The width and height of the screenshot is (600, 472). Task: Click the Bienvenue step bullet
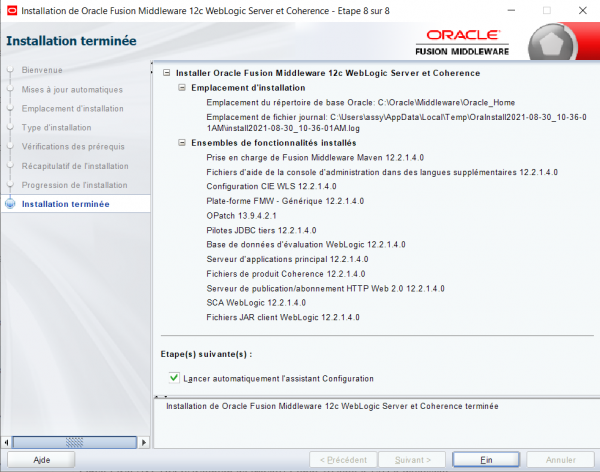click(x=10, y=70)
